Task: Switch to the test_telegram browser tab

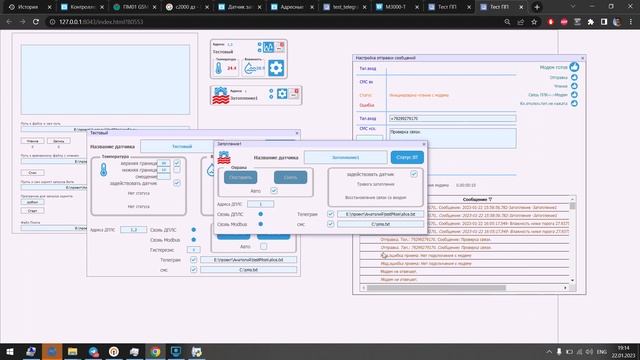Action: coord(345,7)
